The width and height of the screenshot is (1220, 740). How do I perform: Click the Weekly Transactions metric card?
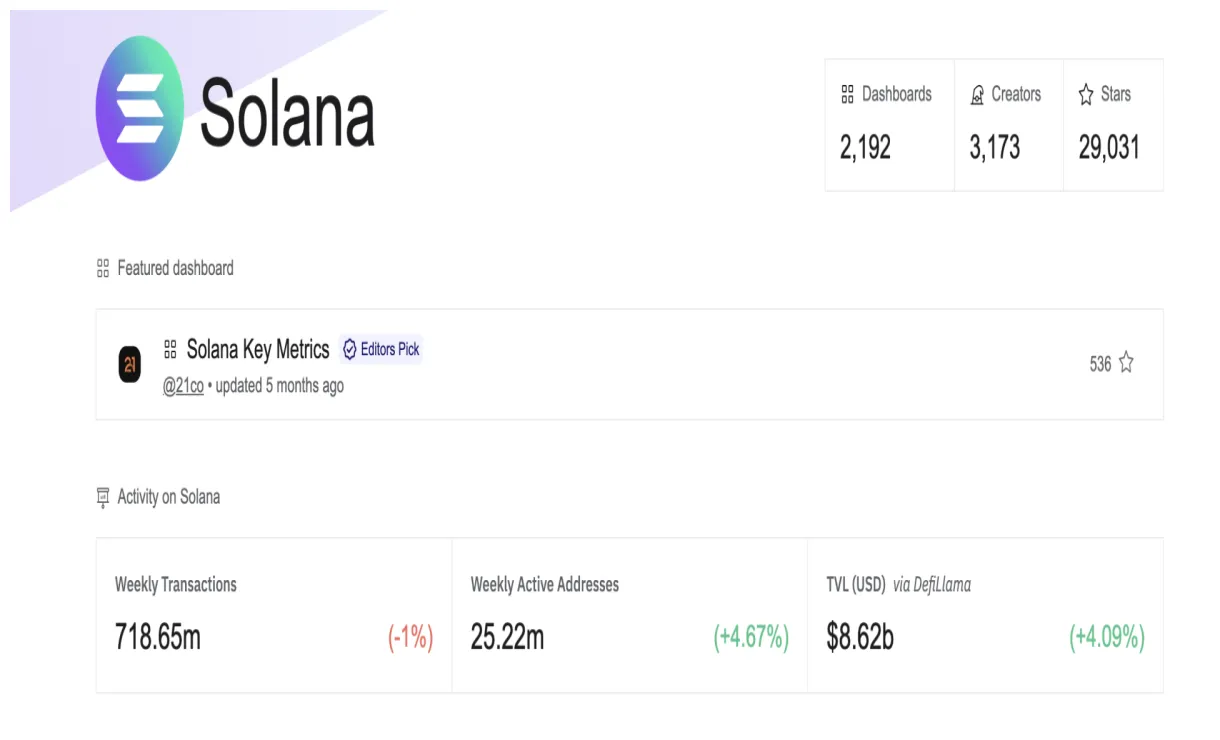pyautogui.click(x=275, y=615)
